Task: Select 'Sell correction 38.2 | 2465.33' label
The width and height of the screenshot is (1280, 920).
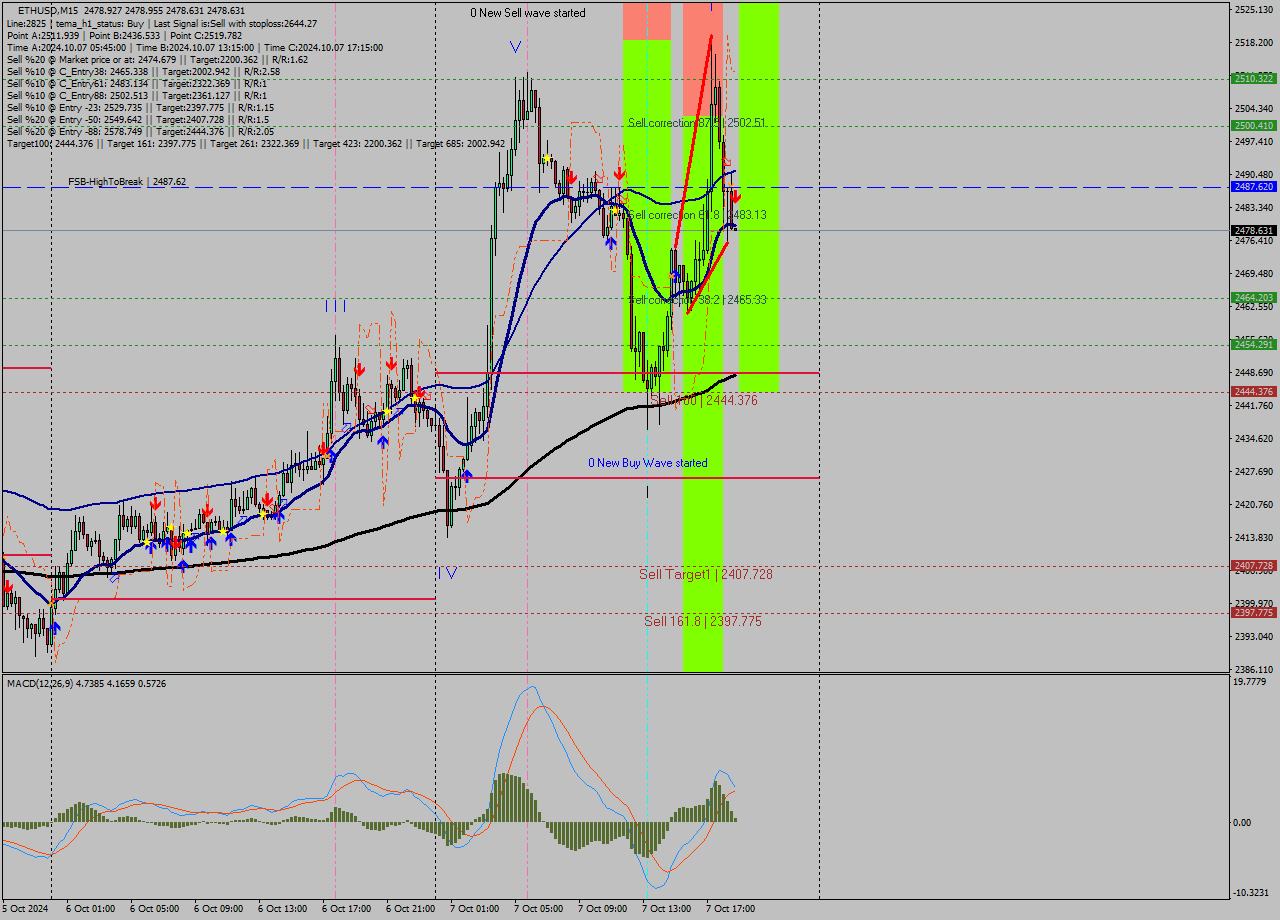Action: click(x=697, y=299)
